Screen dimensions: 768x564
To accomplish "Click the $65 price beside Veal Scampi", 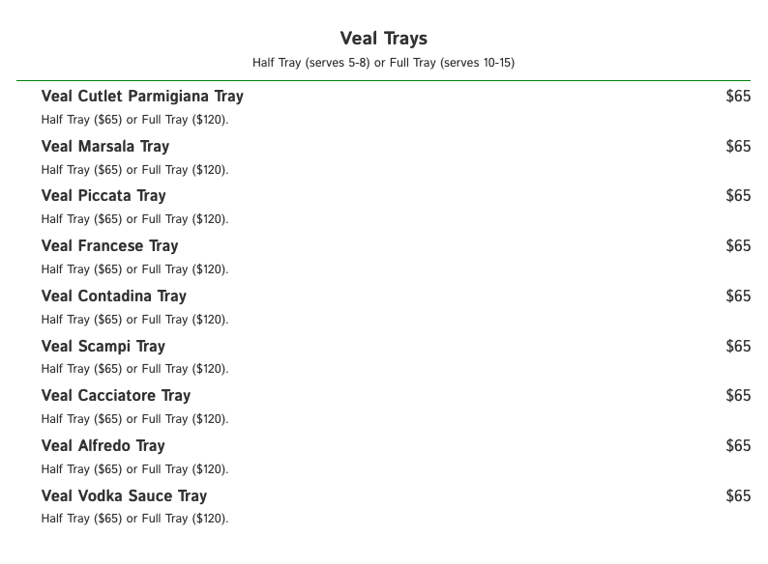I will pos(738,347).
